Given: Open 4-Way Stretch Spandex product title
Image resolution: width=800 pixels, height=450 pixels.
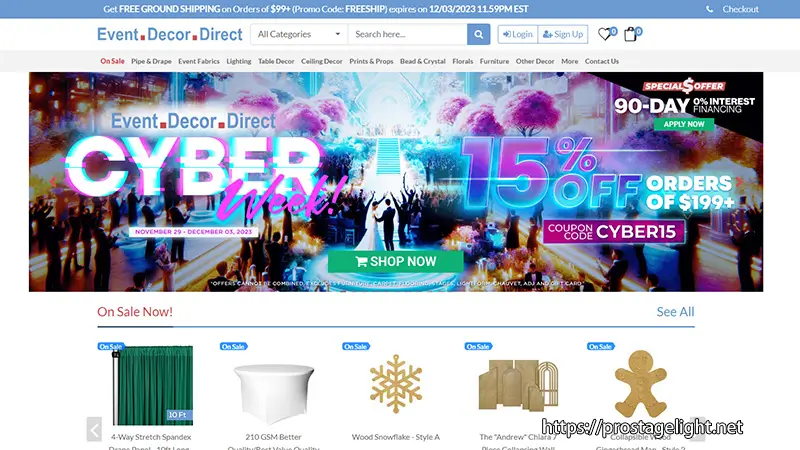Looking at the screenshot, I should (x=151, y=442).
